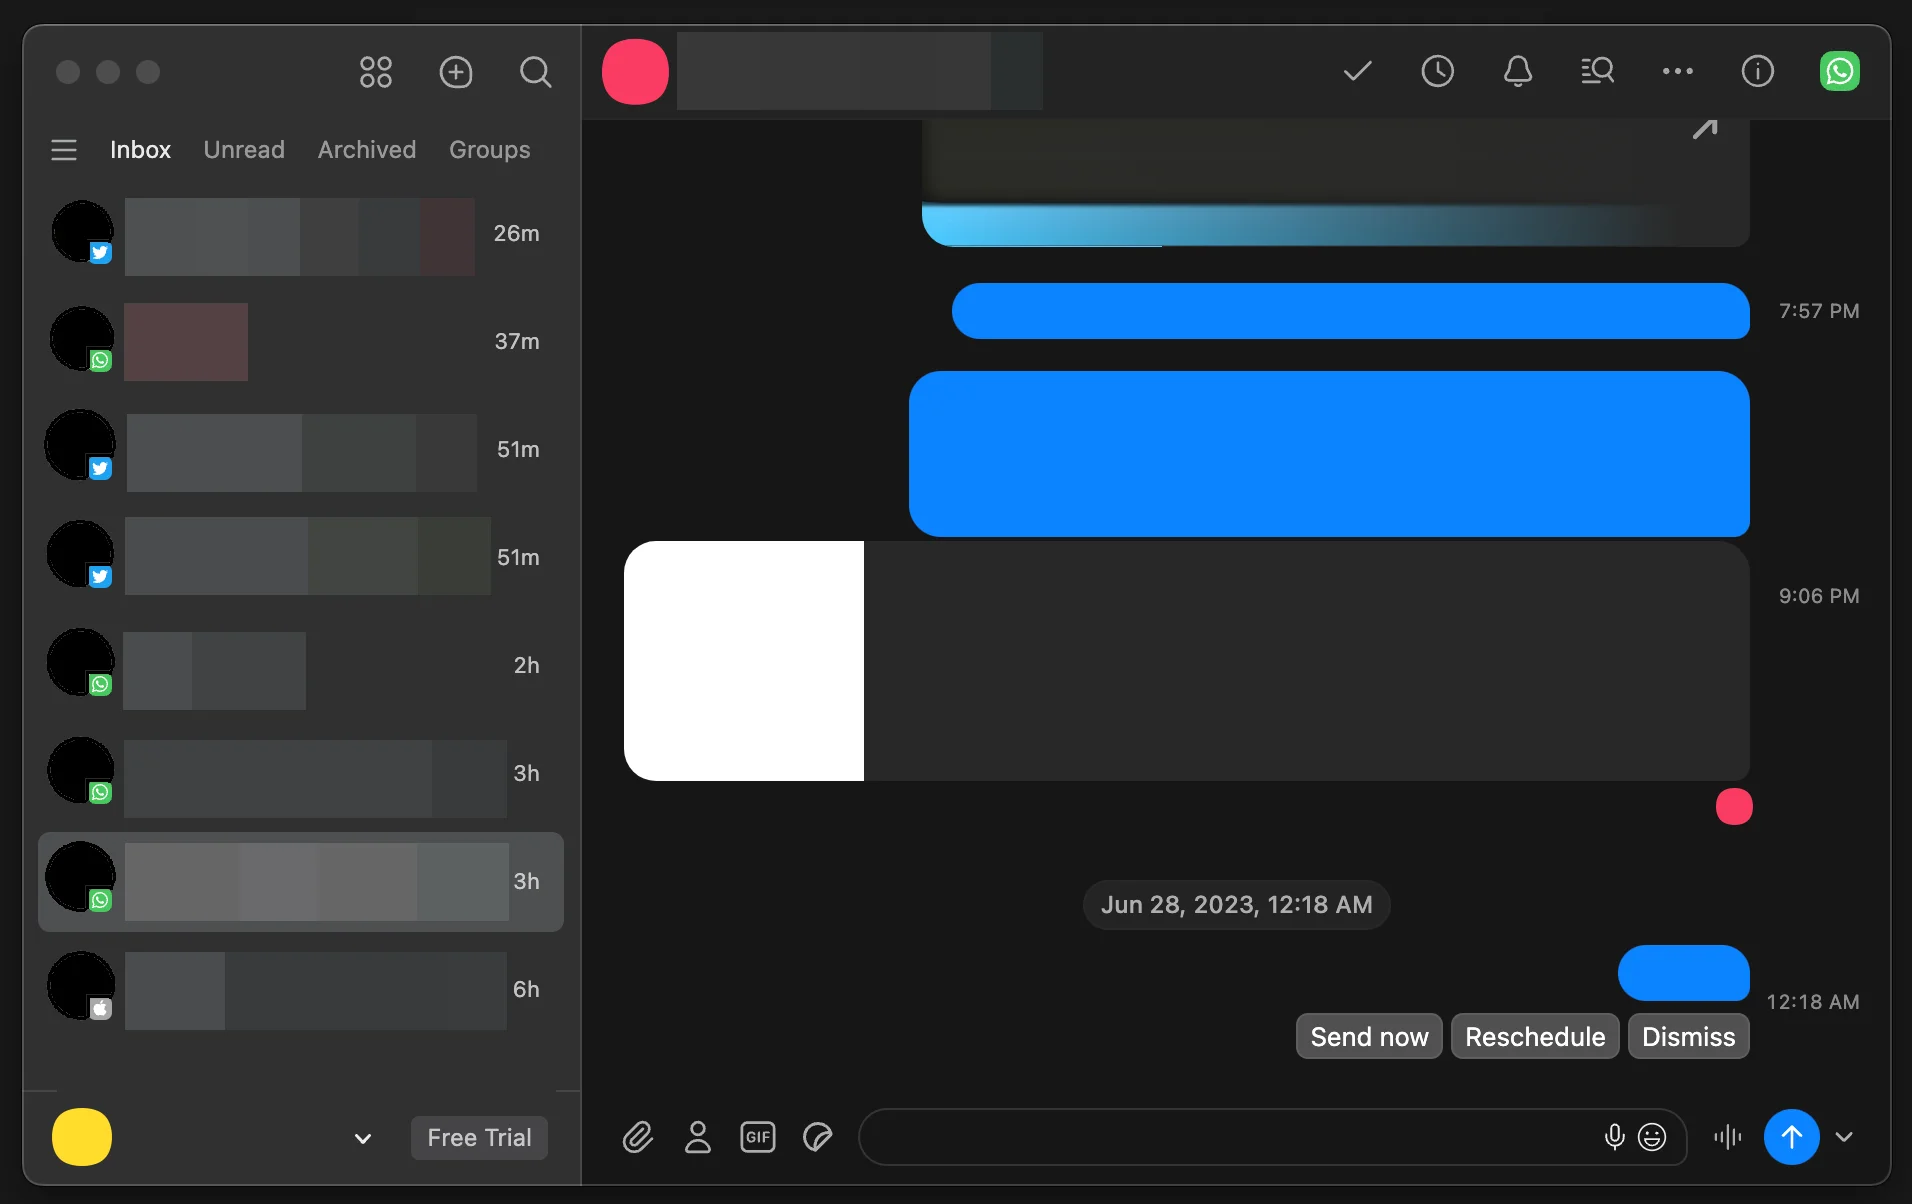Image resolution: width=1912 pixels, height=1204 pixels.
Task: Open the GIF picker in the composer
Action: pos(758,1137)
